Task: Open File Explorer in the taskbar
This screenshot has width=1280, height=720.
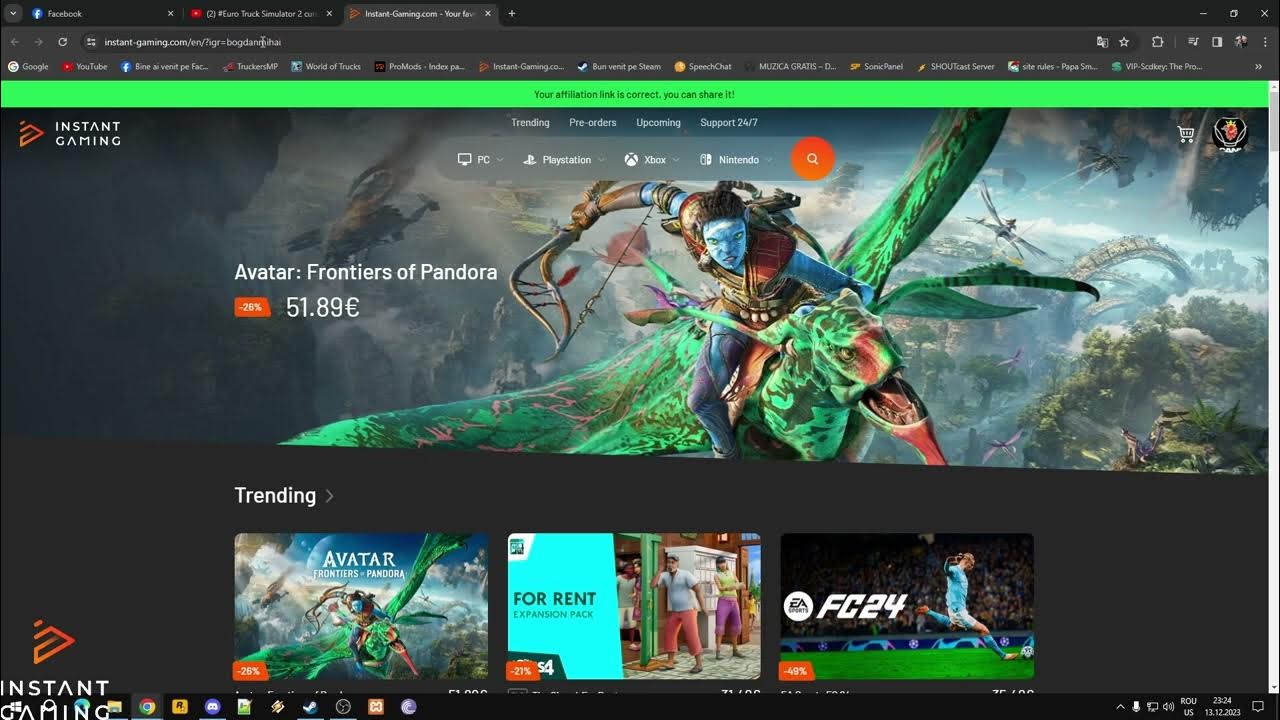Action: point(115,706)
